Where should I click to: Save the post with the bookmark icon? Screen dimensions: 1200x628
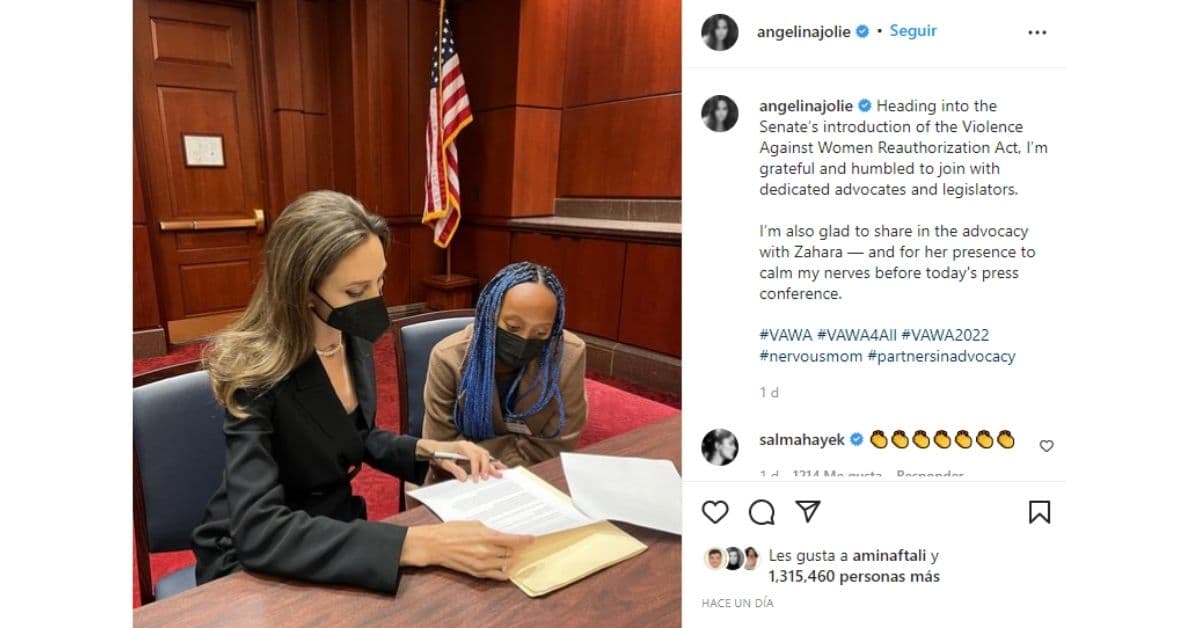pos(1039,512)
